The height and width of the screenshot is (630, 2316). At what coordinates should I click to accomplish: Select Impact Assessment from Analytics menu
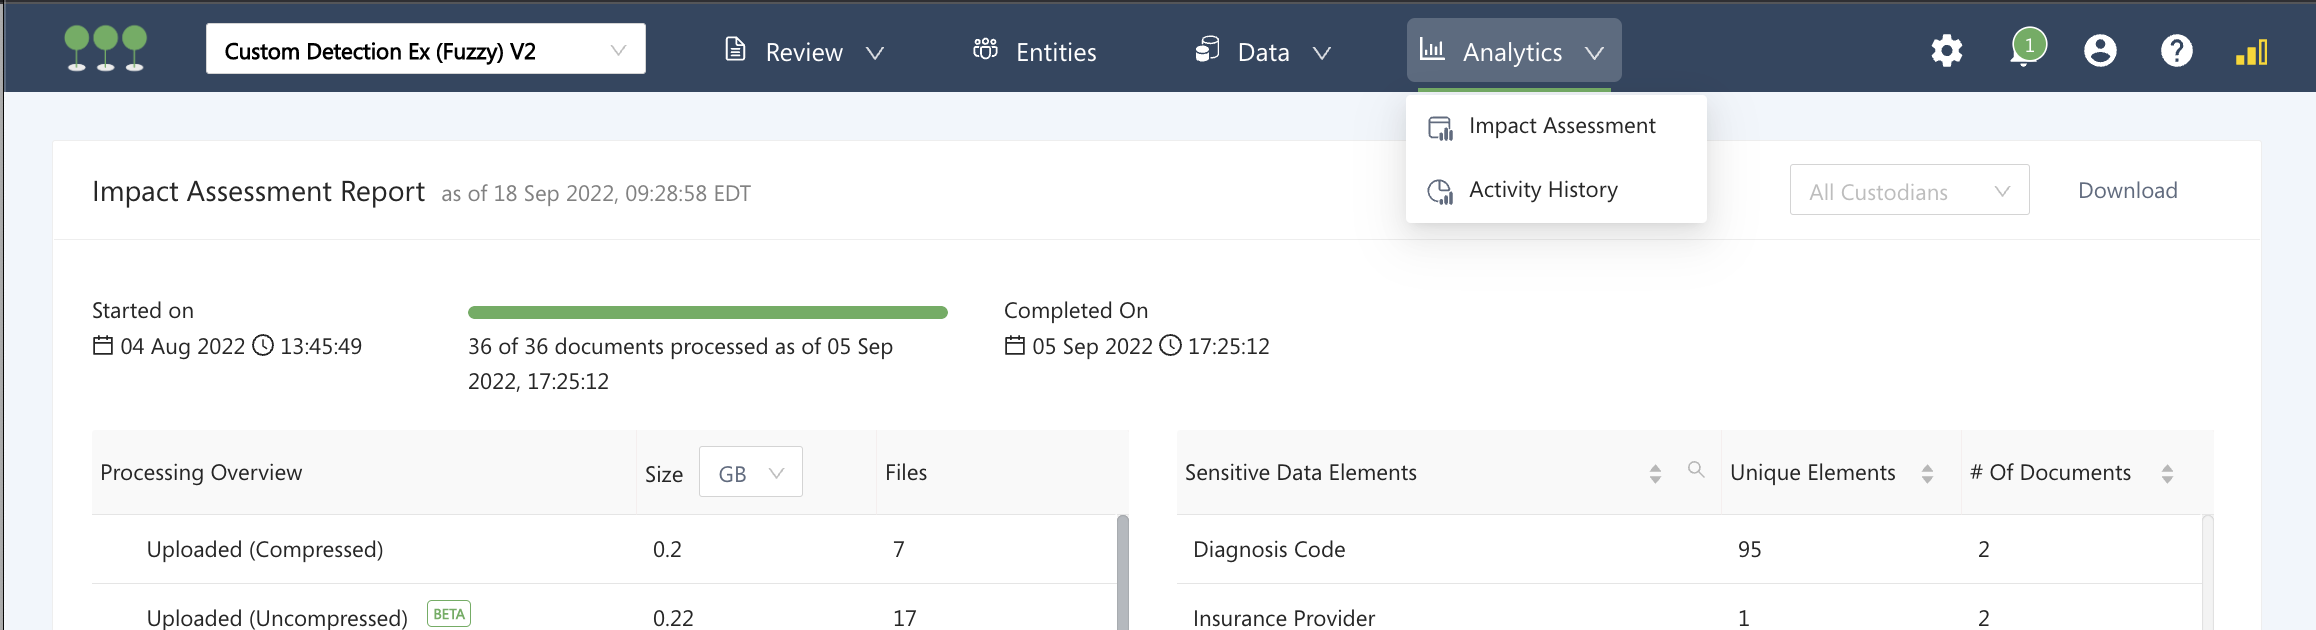click(1561, 126)
